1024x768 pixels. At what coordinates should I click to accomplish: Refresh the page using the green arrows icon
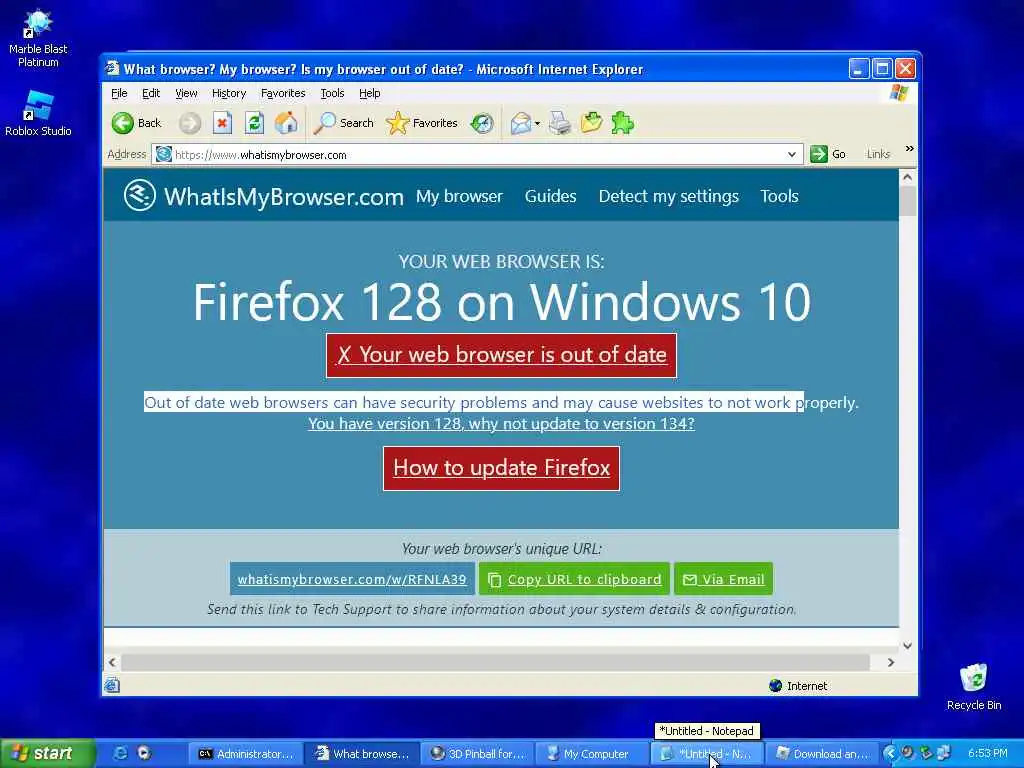(254, 123)
